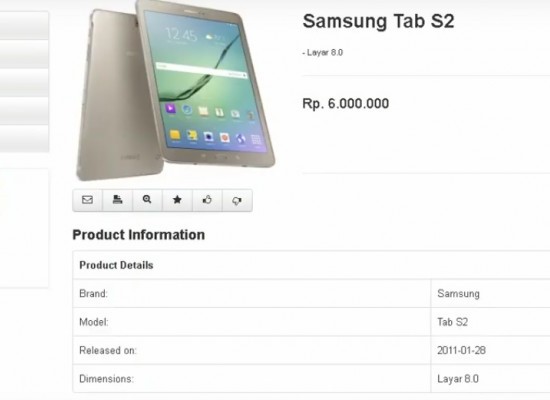The height and width of the screenshot is (400, 550).
Task: Dislike the product with thumbs-down icon
Action: pyautogui.click(x=237, y=200)
